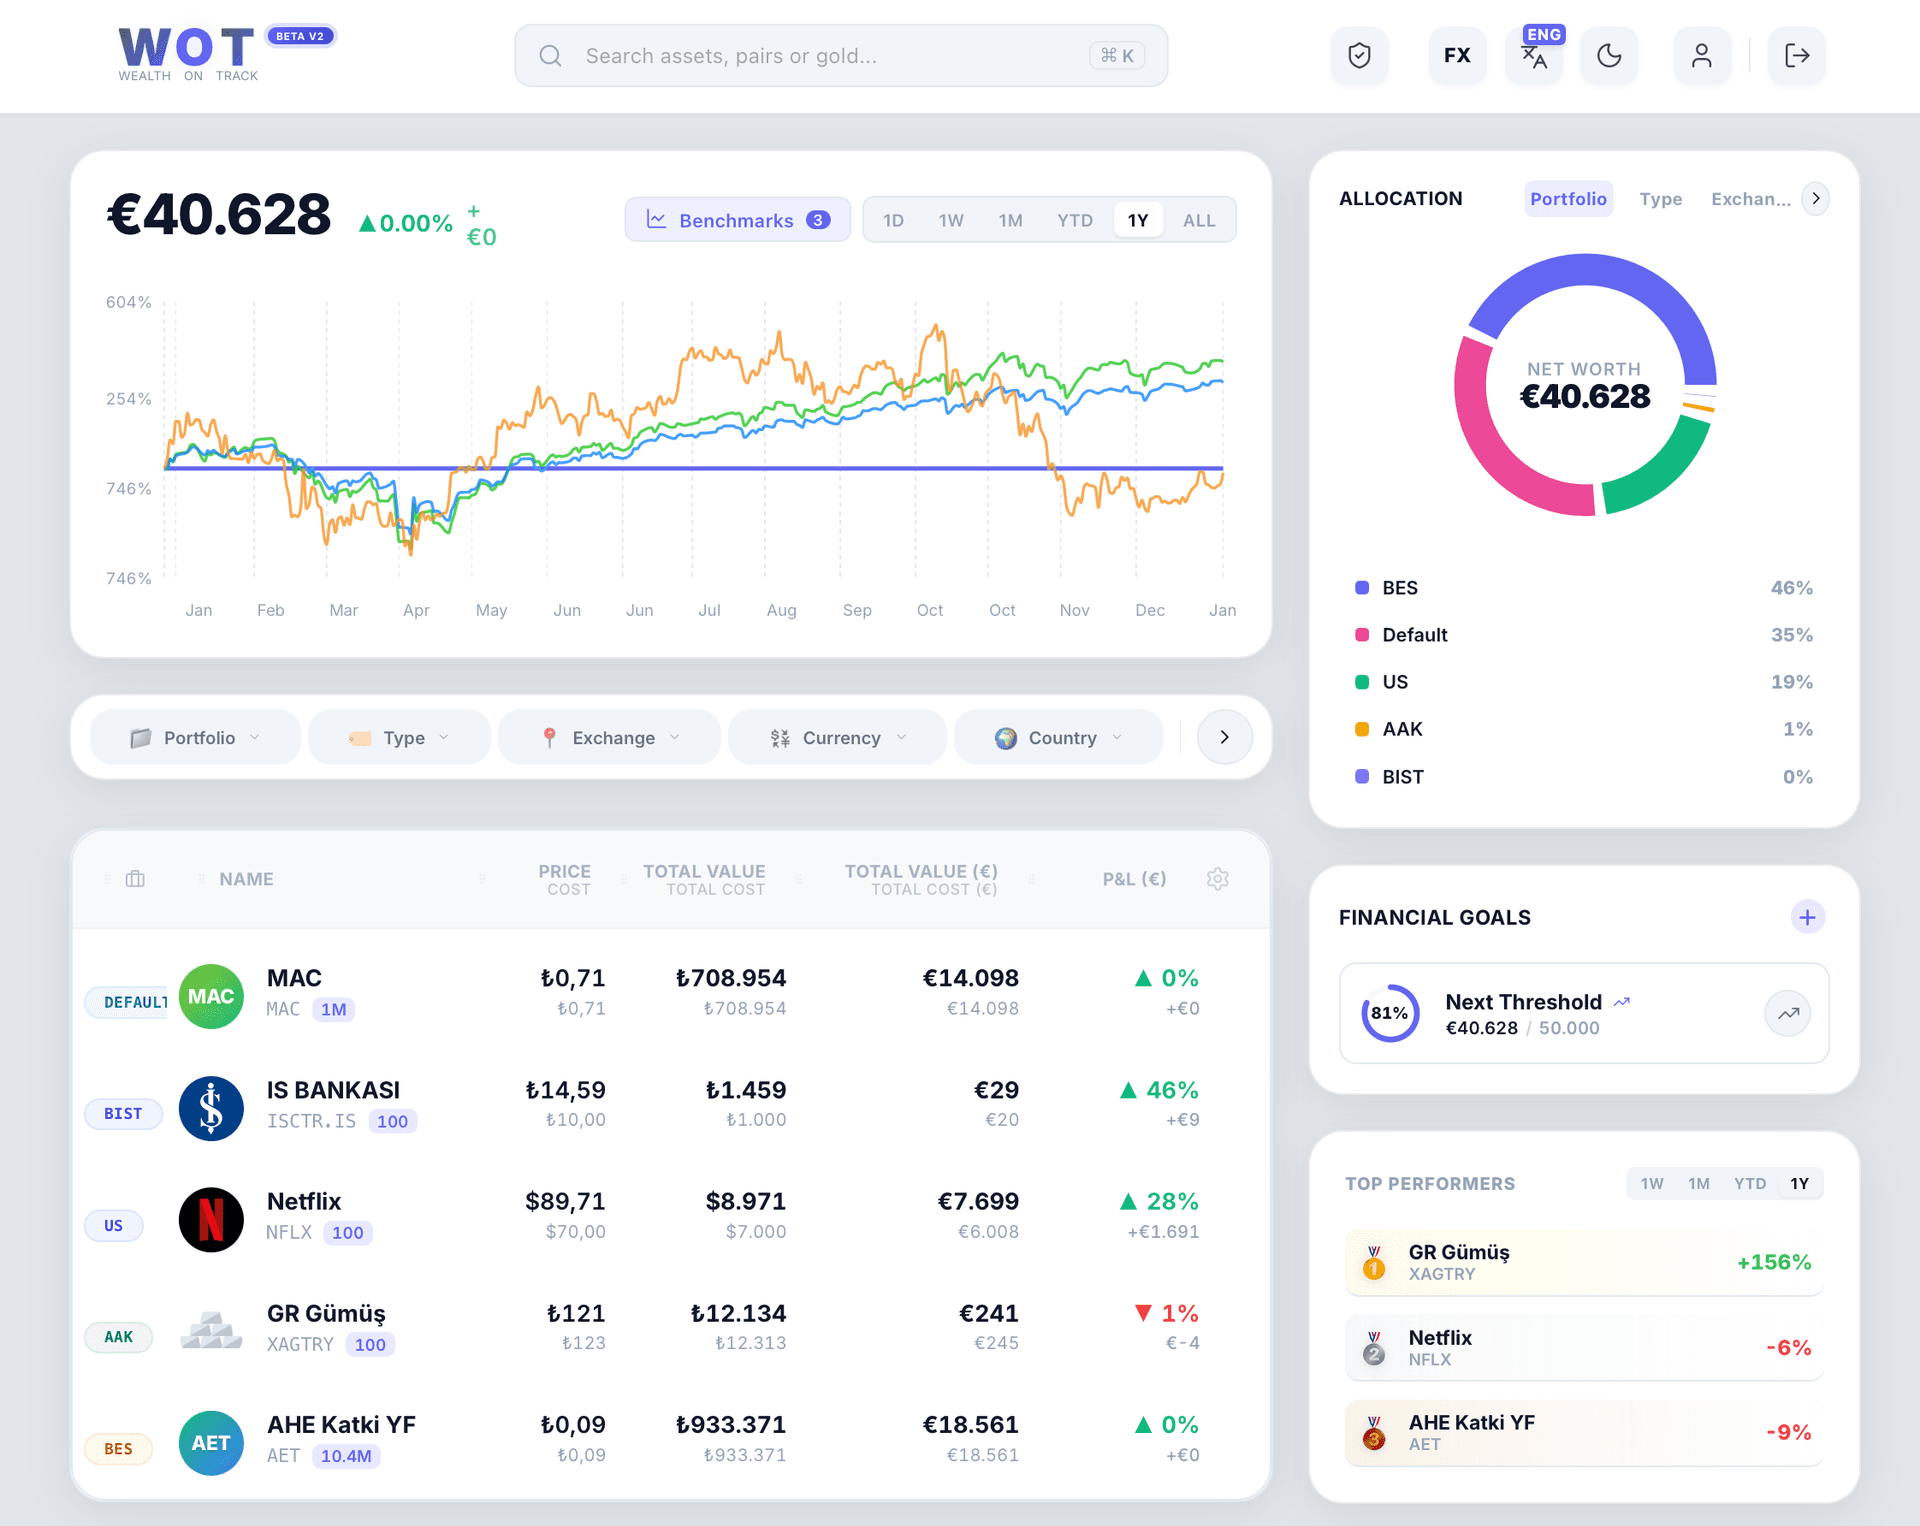Toggle dark mode with the moon icon
Screen dimensions: 1920x1526
pos(1609,55)
